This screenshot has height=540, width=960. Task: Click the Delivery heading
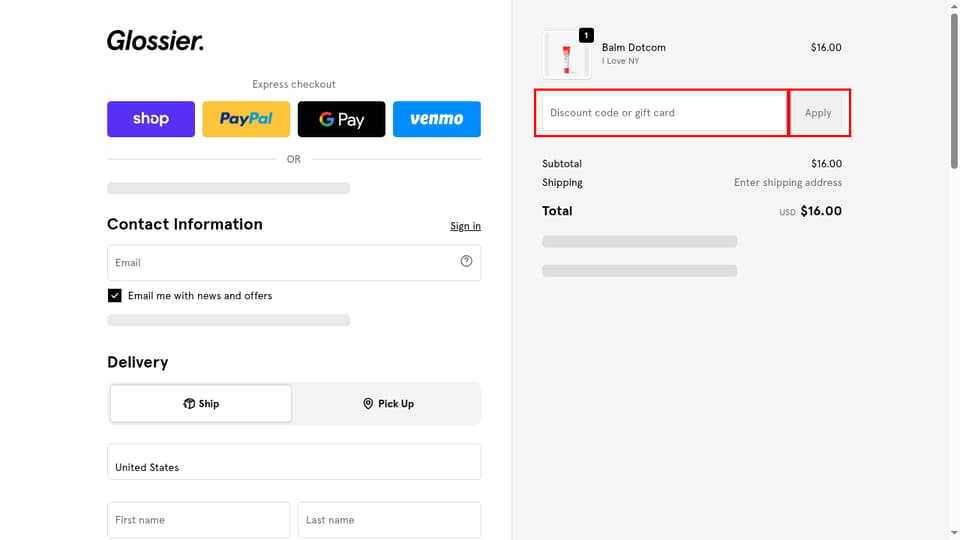(138, 362)
